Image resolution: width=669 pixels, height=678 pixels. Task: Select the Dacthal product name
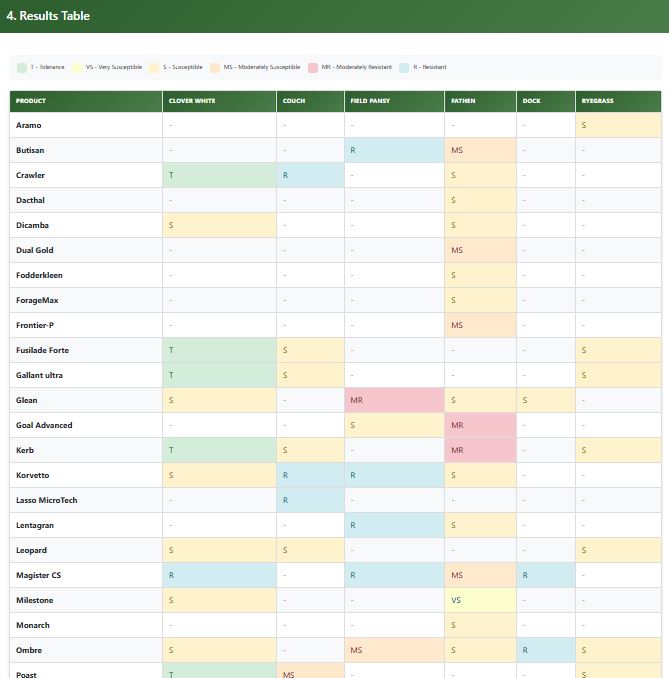(x=30, y=200)
